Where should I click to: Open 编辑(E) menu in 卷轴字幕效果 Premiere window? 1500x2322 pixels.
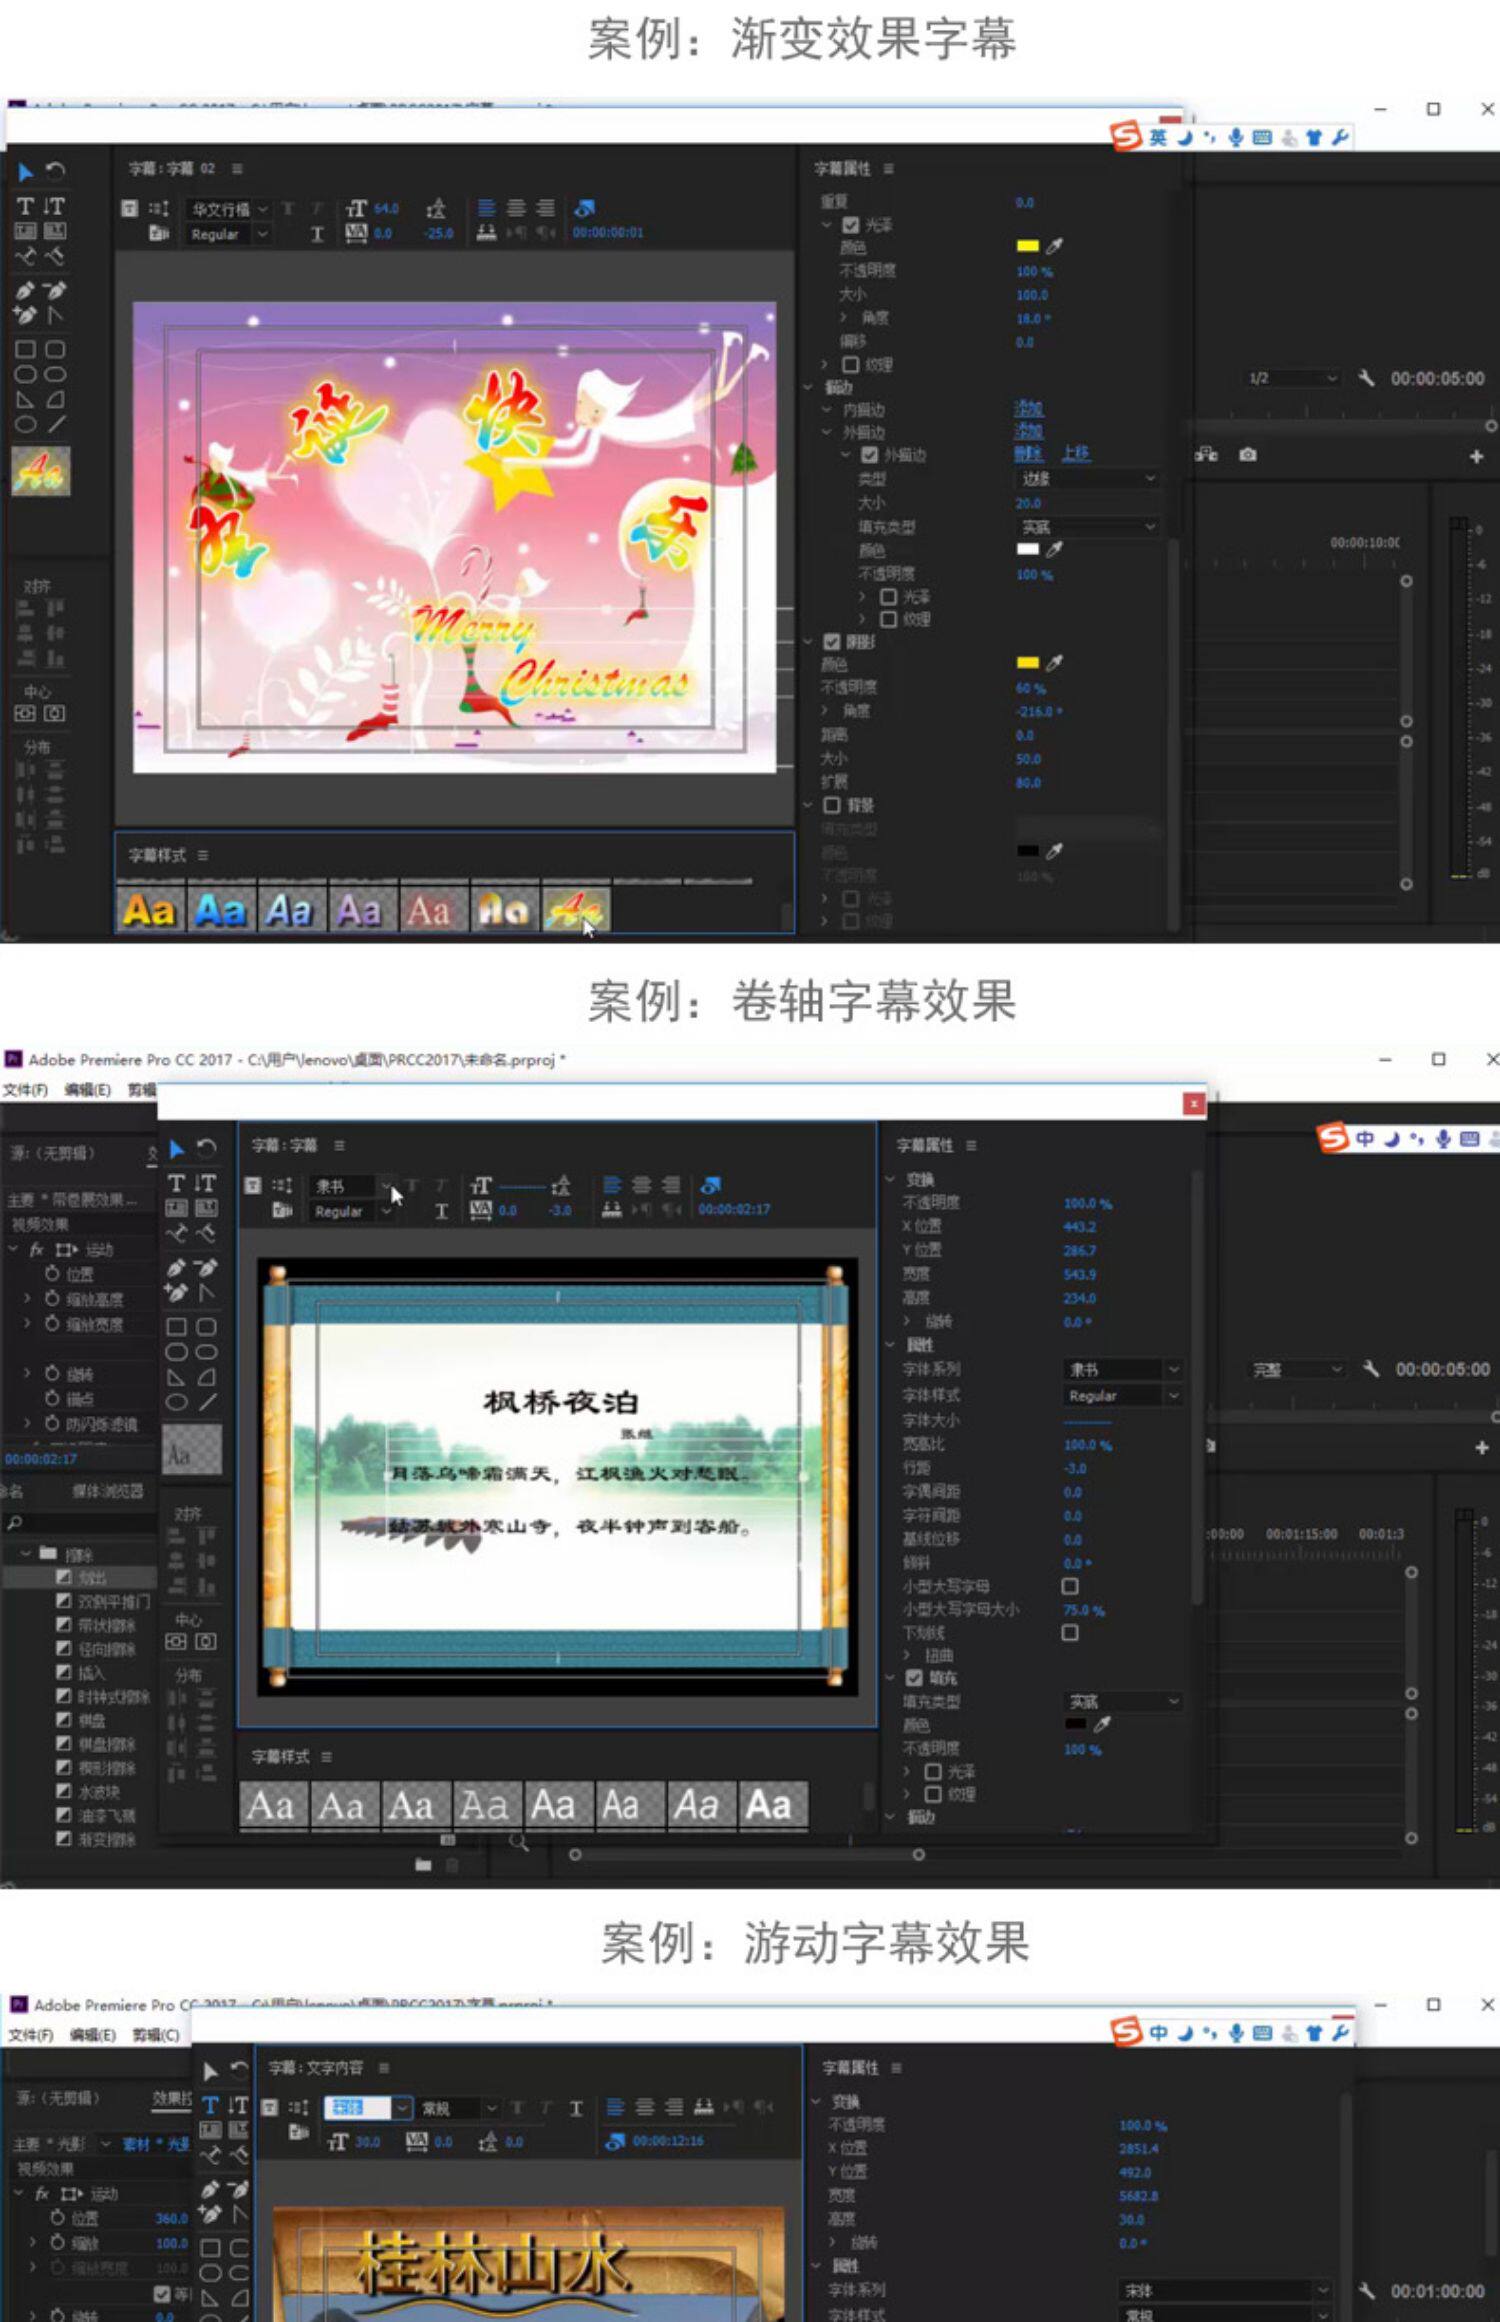[88, 1089]
